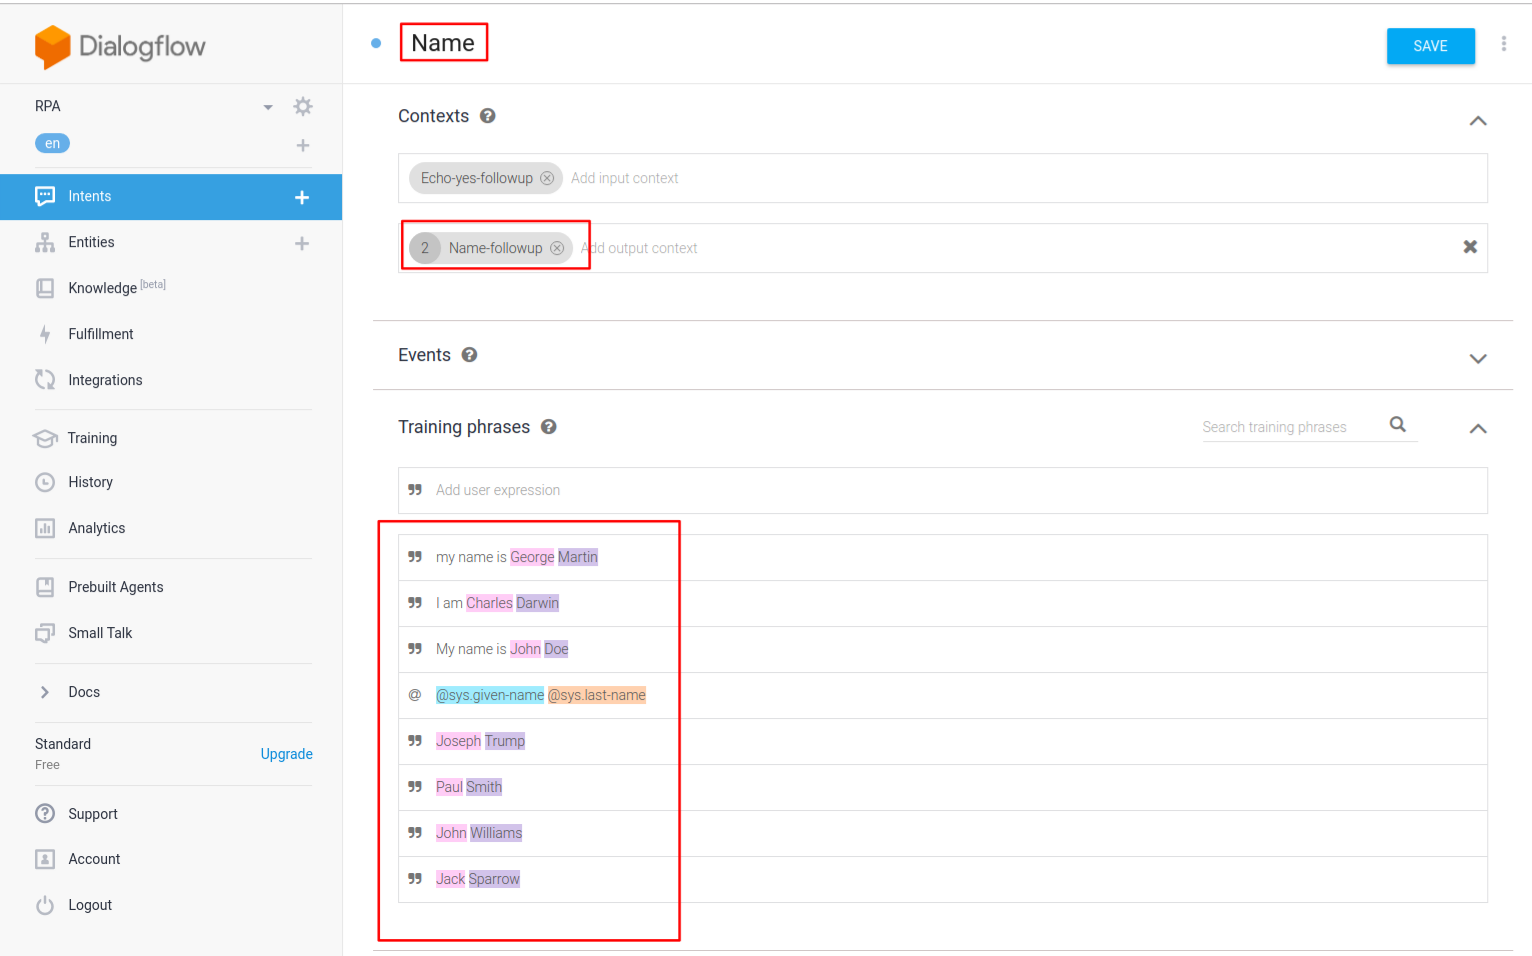Click the SAVE button
Screen dimensions: 1532x956
tap(1431, 46)
